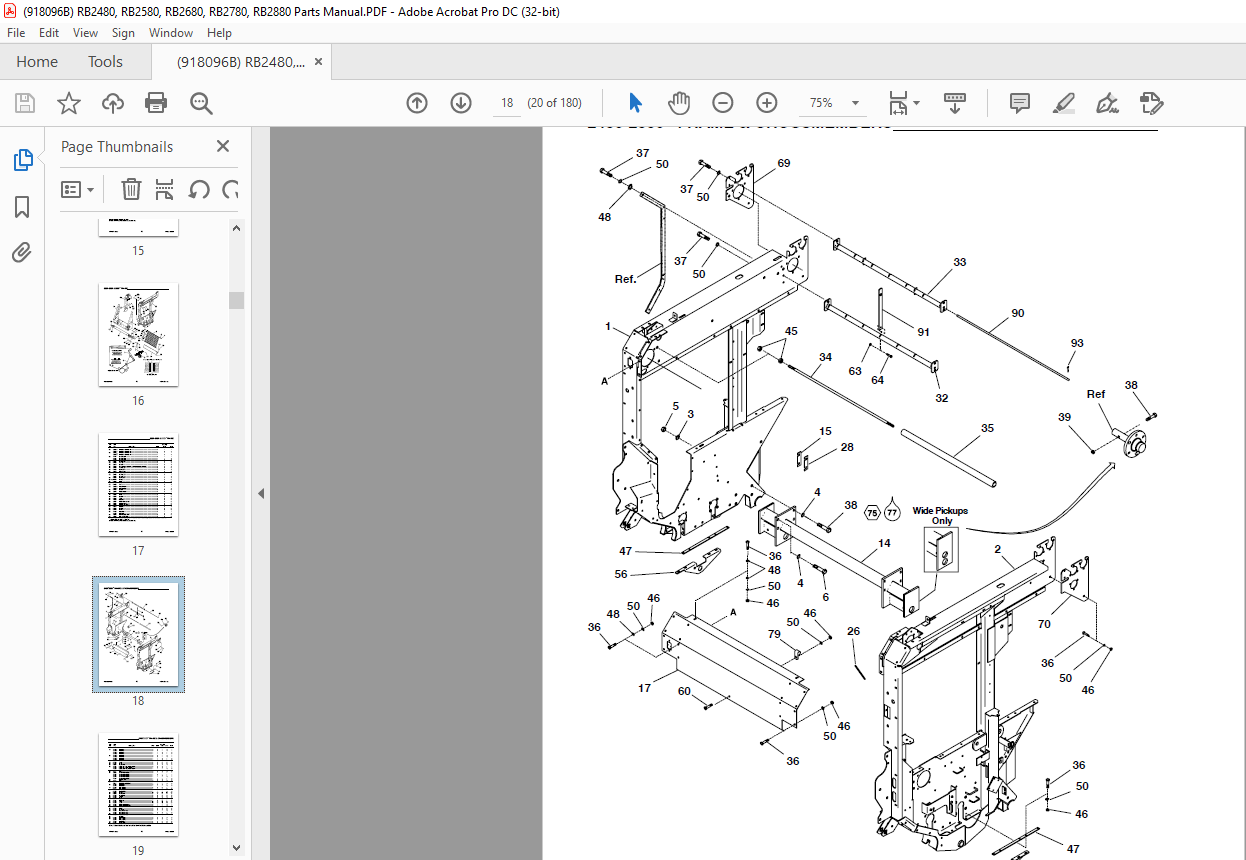Close the Page Thumbnails panel
This screenshot has width=1246, height=860.
pyautogui.click(x=223, y=146)
